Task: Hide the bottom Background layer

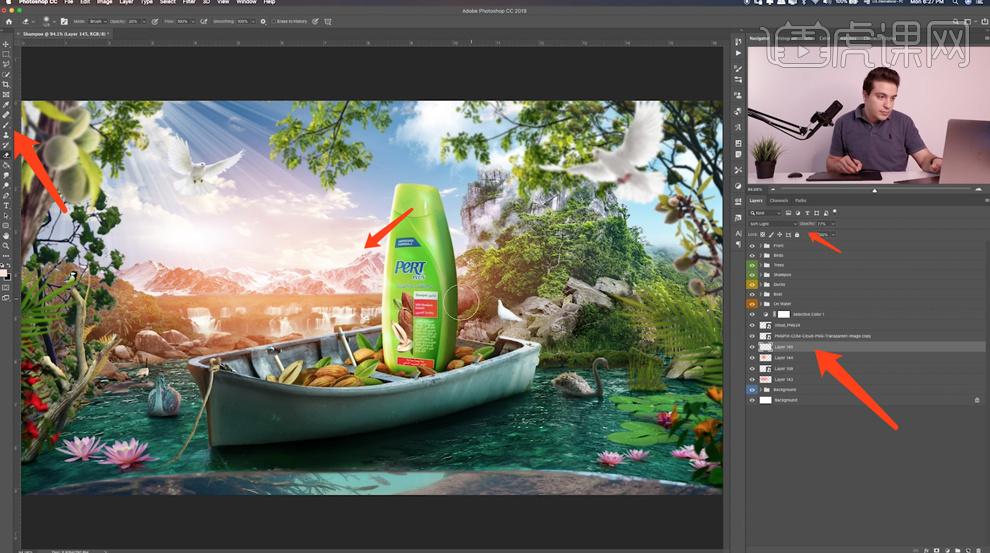Action: (752, 400)
